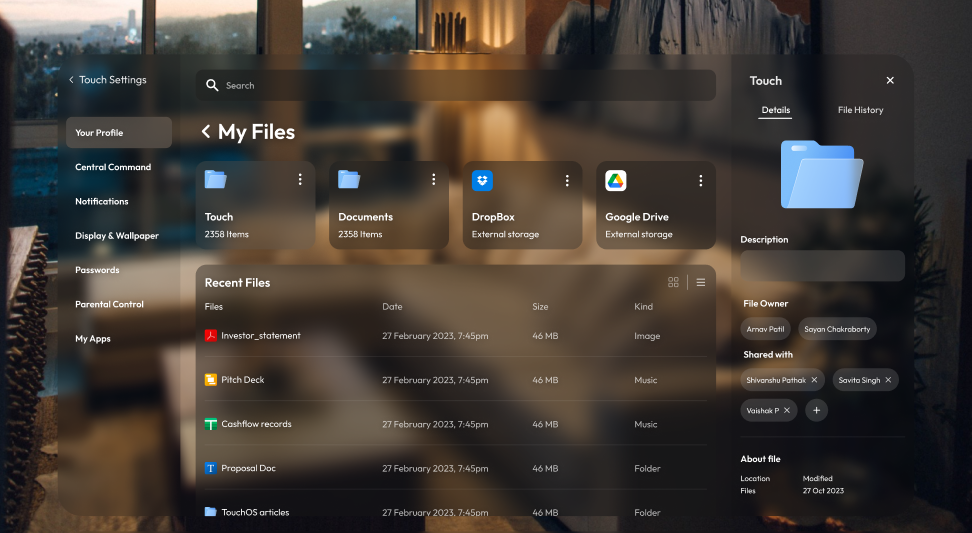Screen dimensions: 972x533
Task: Open the Documents folder three-dot menu
Action: coord(434,180)
